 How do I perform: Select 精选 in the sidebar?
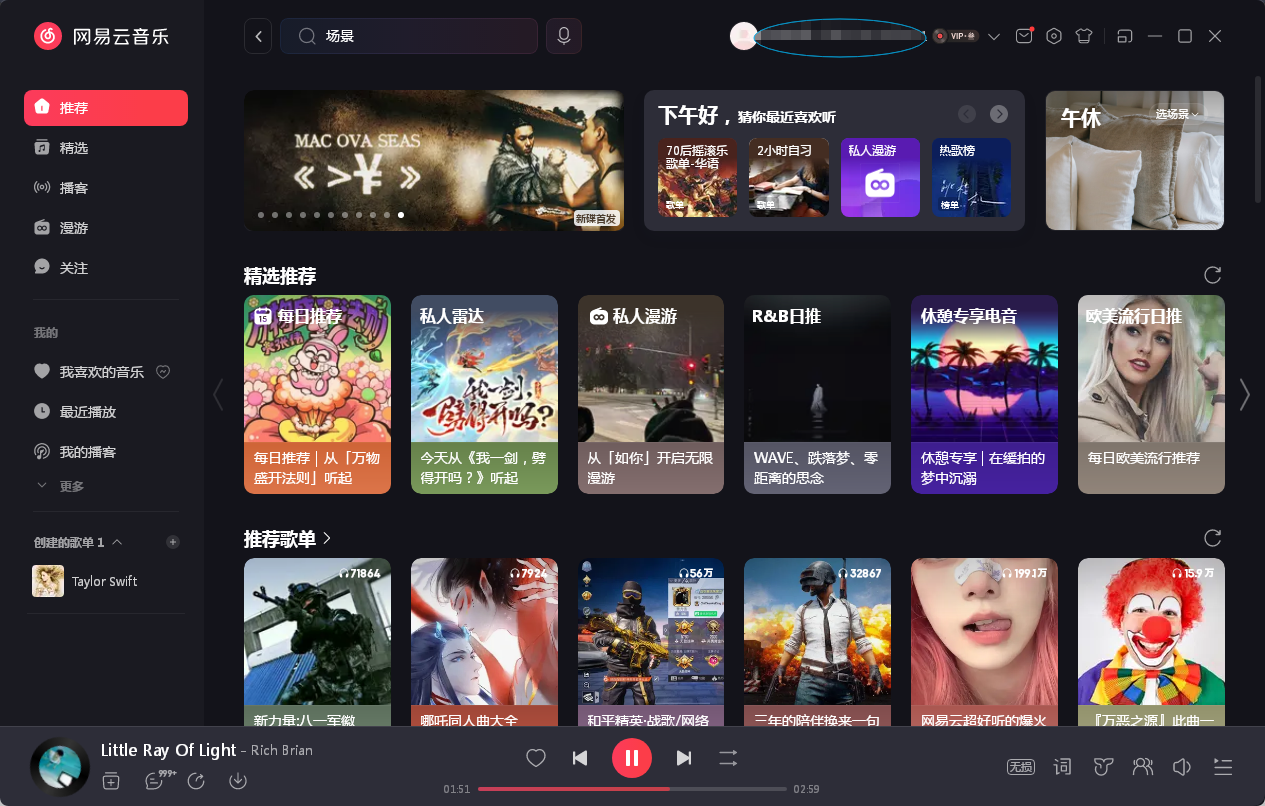tap(106, 148)
